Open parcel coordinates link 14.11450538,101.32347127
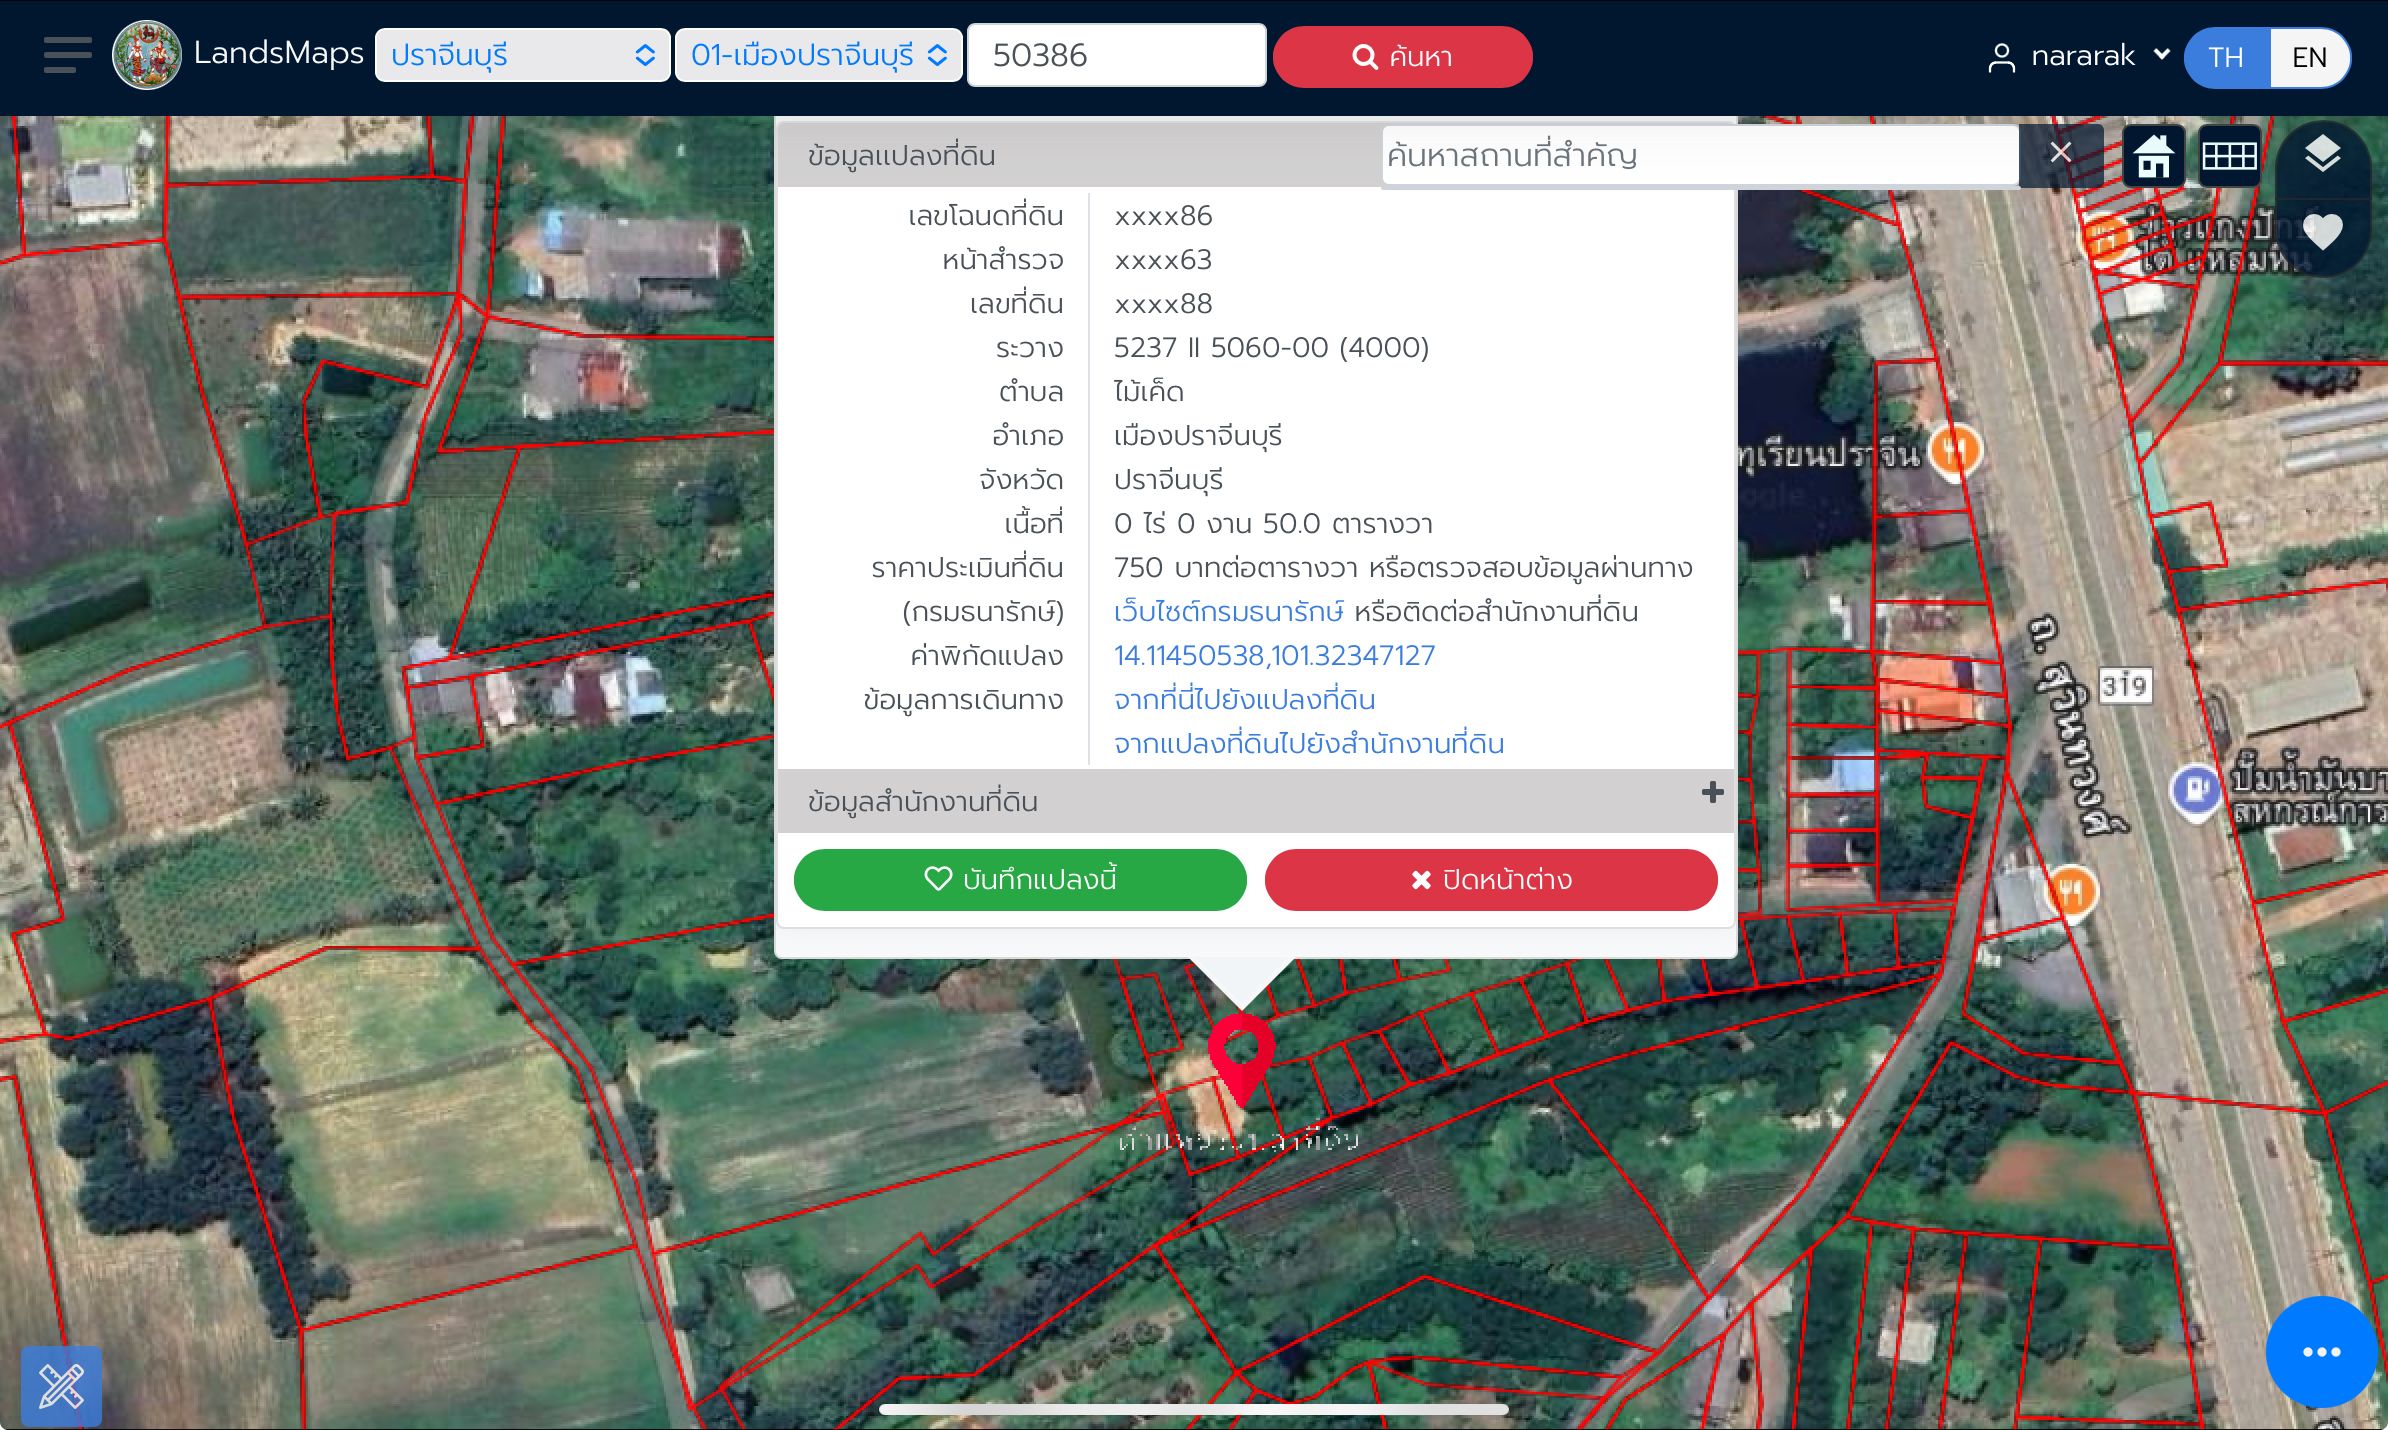 pos(1274,655)
